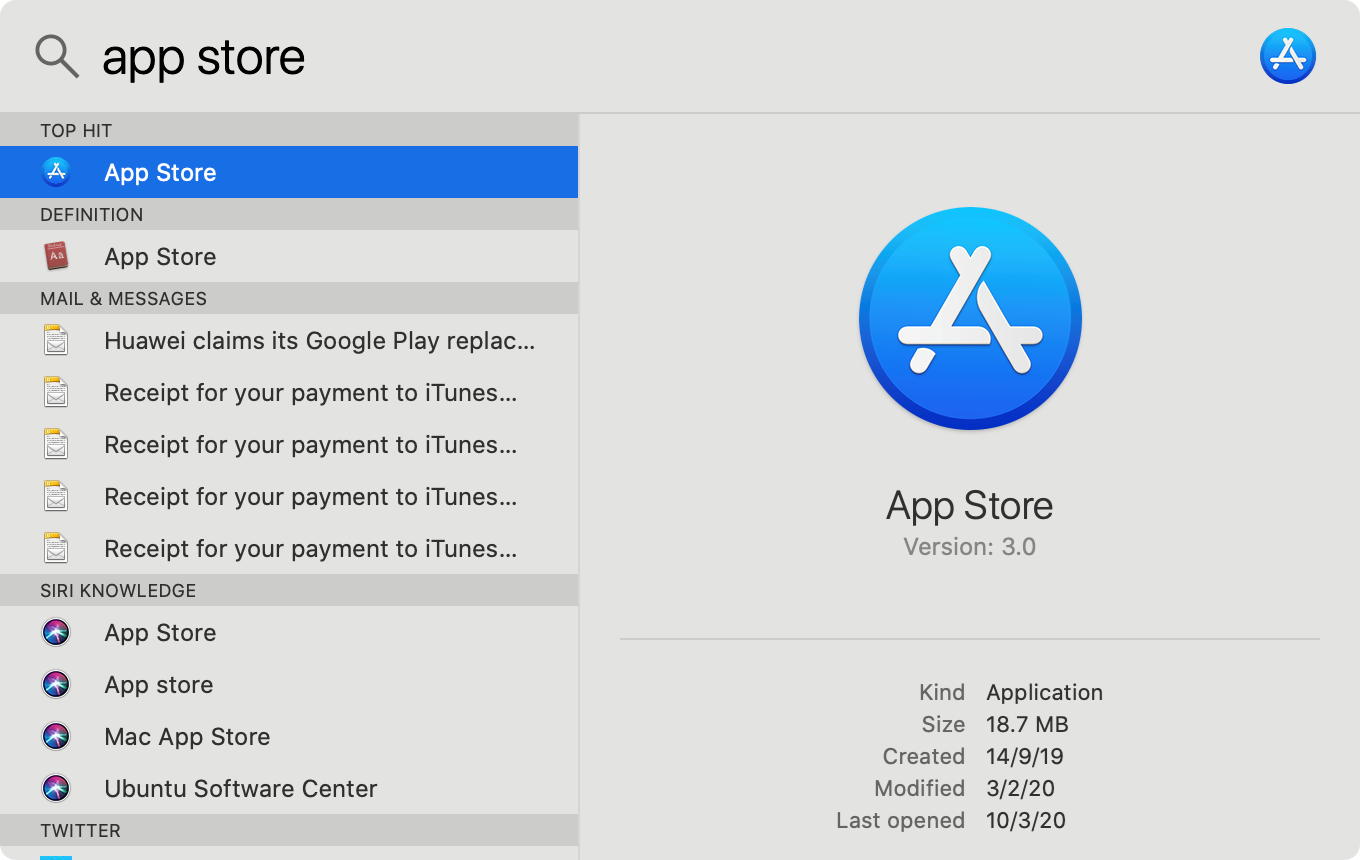Click the dictionary icon beside the App Store definition

[x=56, y=256]
